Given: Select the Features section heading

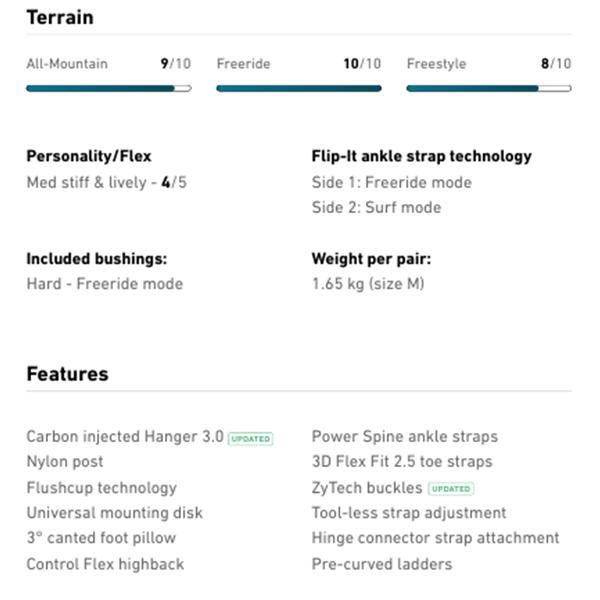Looking at the screenshot, I should (67, 374).
